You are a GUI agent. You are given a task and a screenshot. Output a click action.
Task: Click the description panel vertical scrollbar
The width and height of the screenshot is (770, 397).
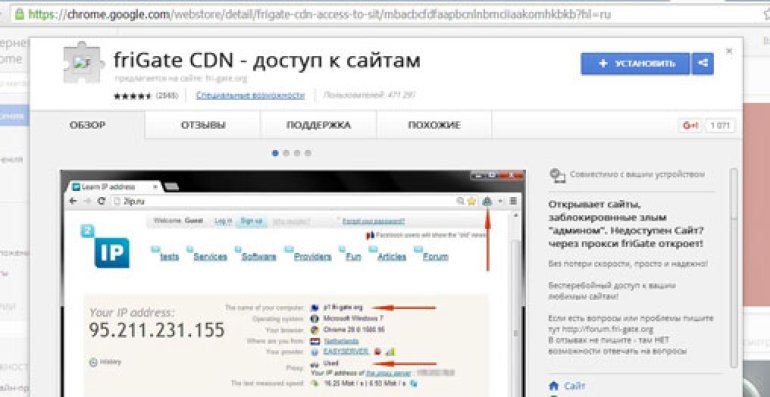click(x=733, y=268)
